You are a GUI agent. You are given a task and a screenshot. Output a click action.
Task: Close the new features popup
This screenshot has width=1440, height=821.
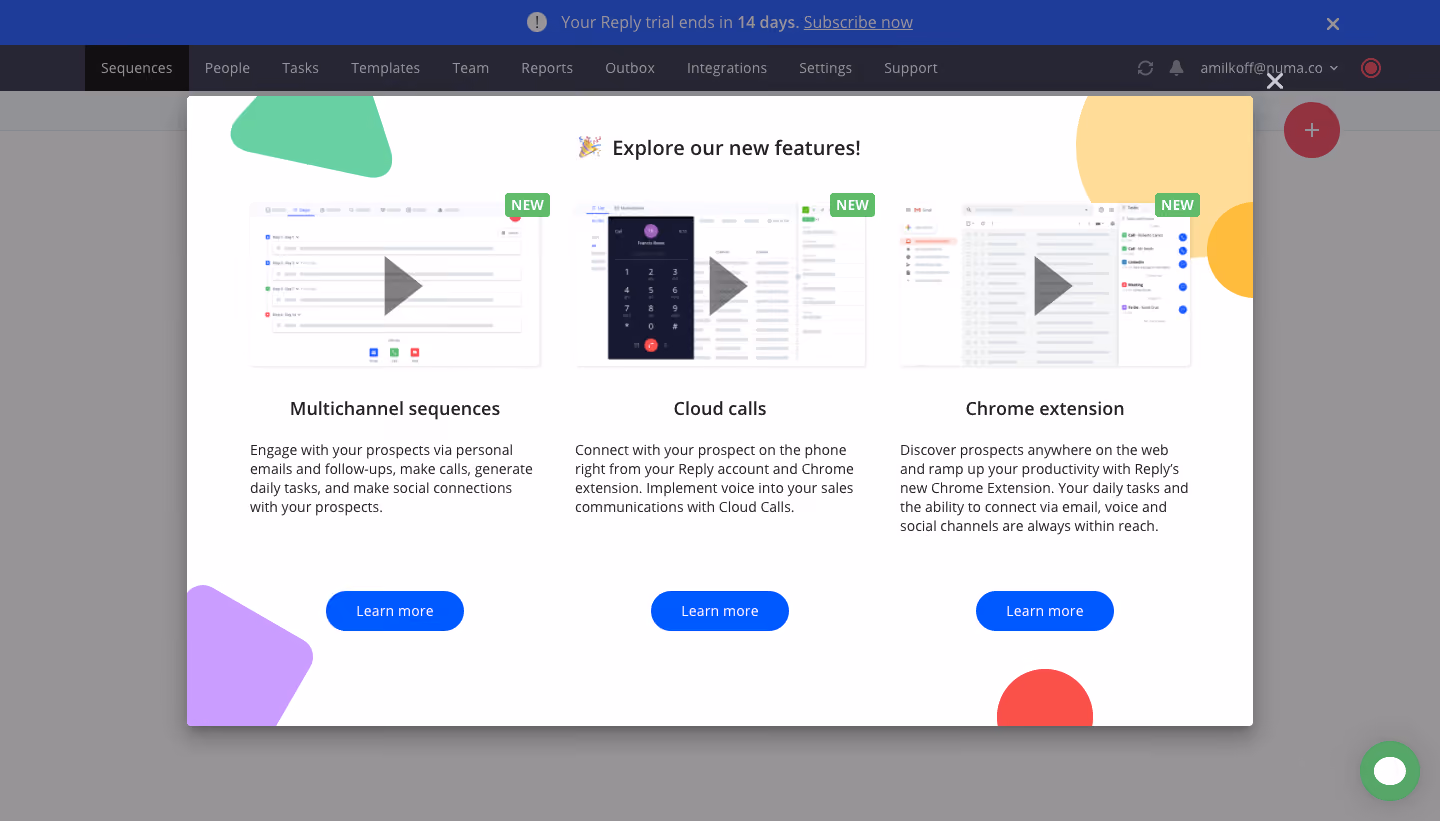pos(1275,81)
